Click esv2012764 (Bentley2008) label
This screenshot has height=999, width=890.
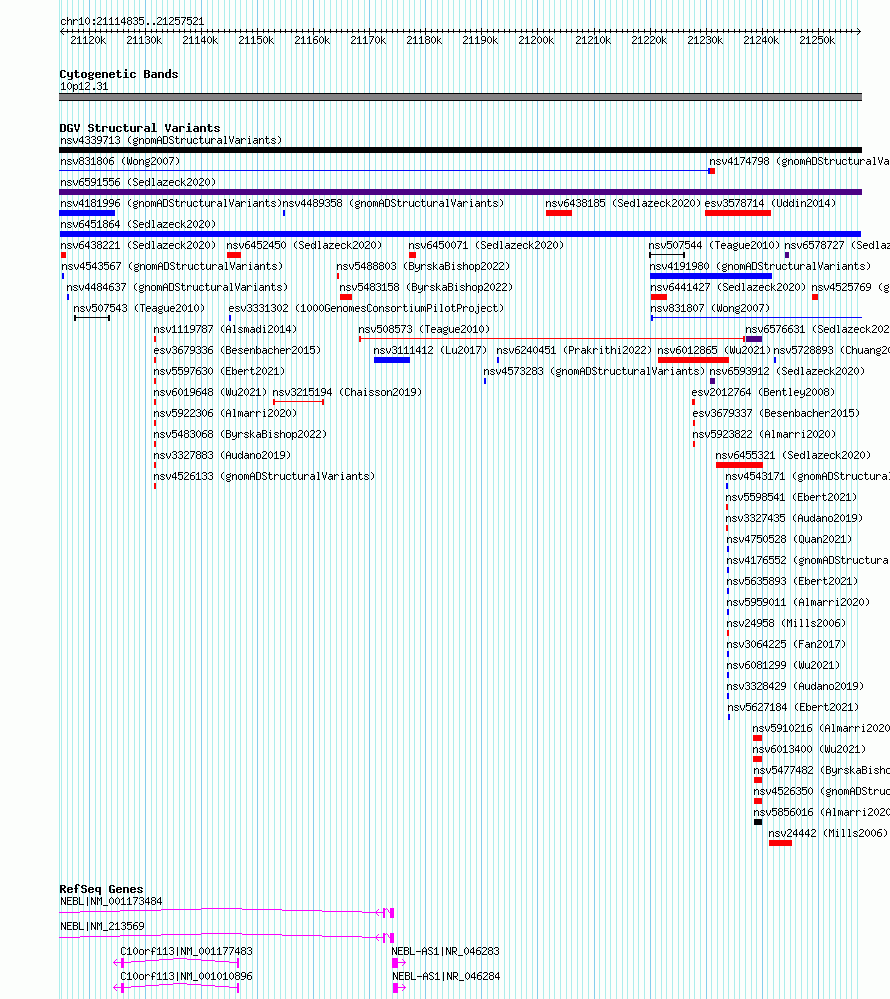coord(763,392)
